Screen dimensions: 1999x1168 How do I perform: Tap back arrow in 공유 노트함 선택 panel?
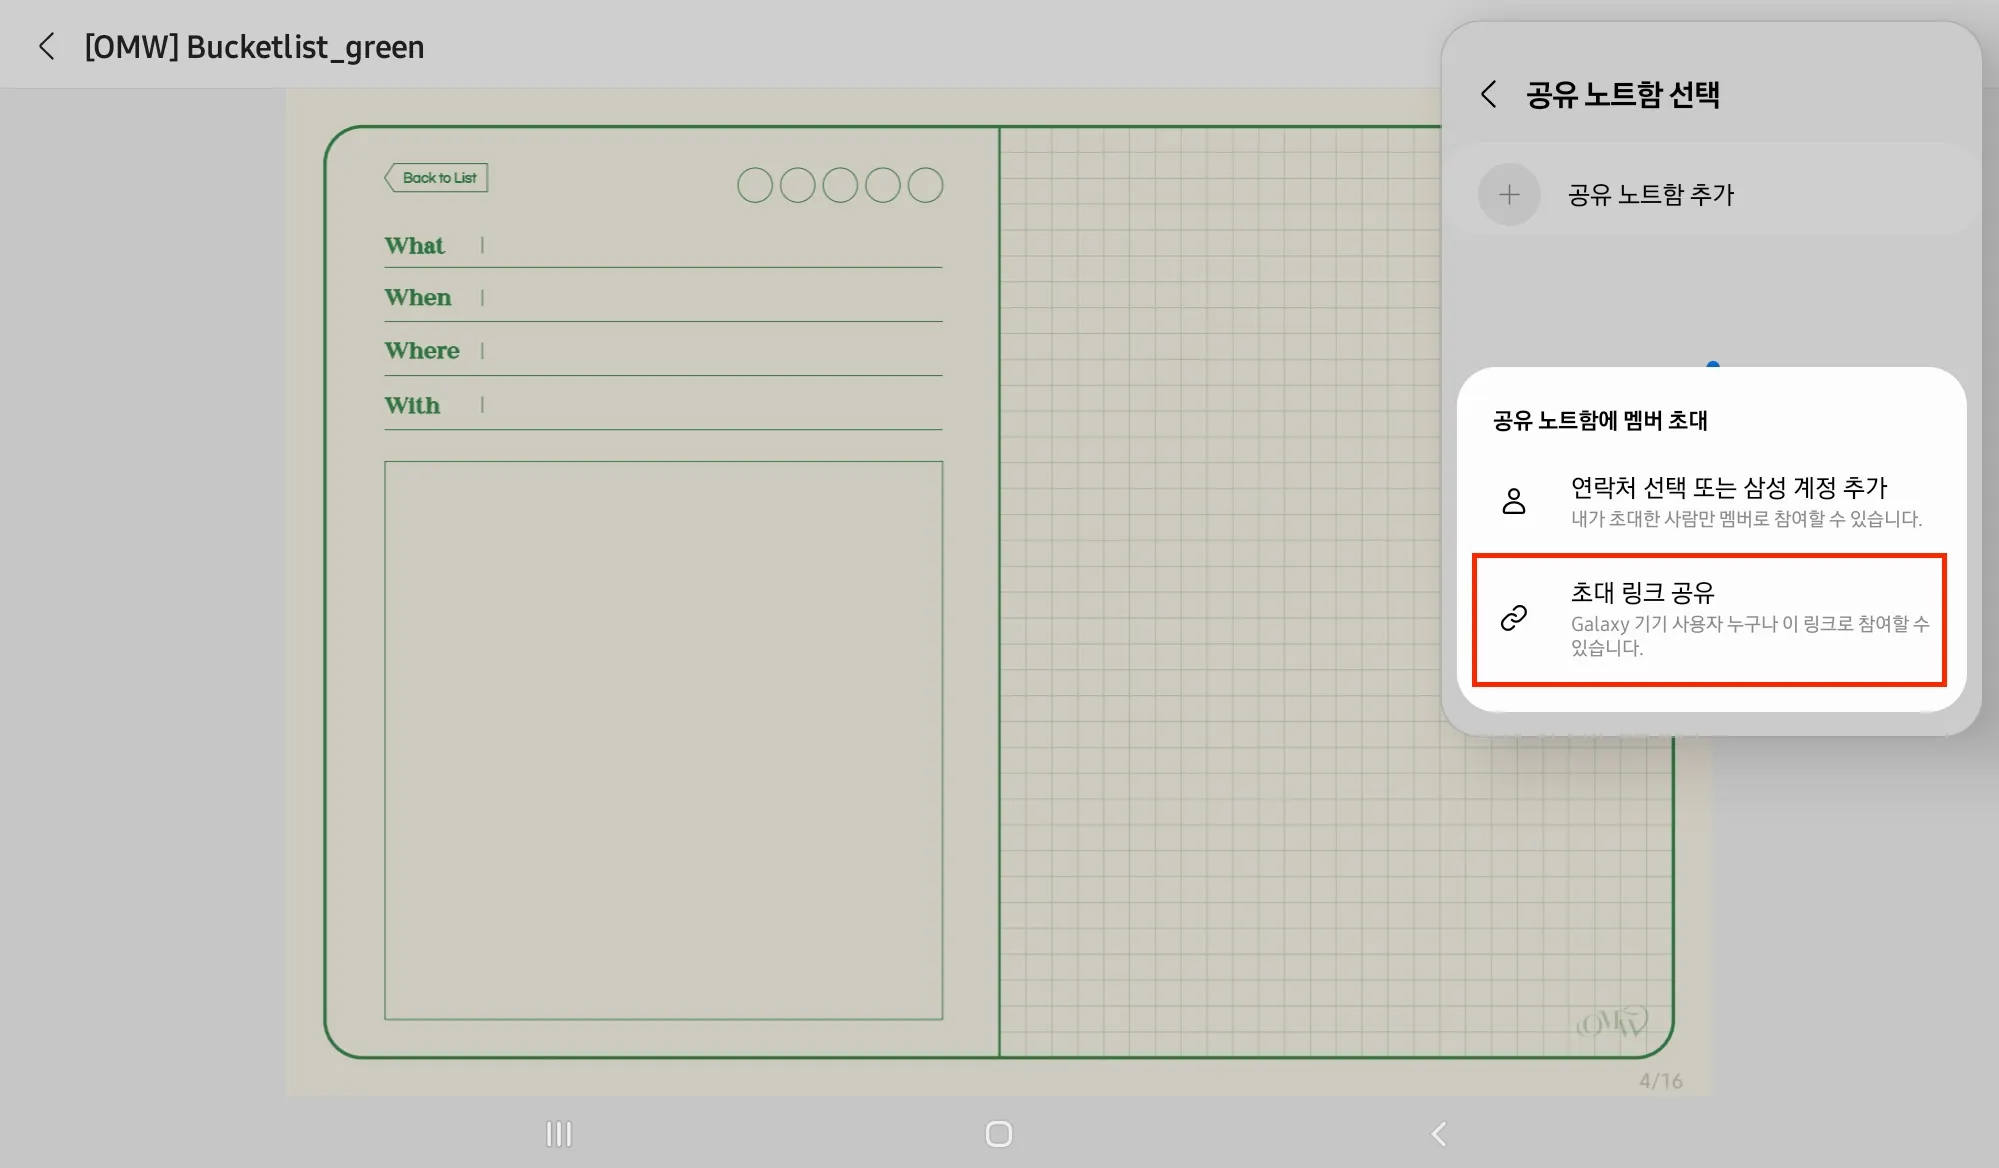pos(1488,94)
